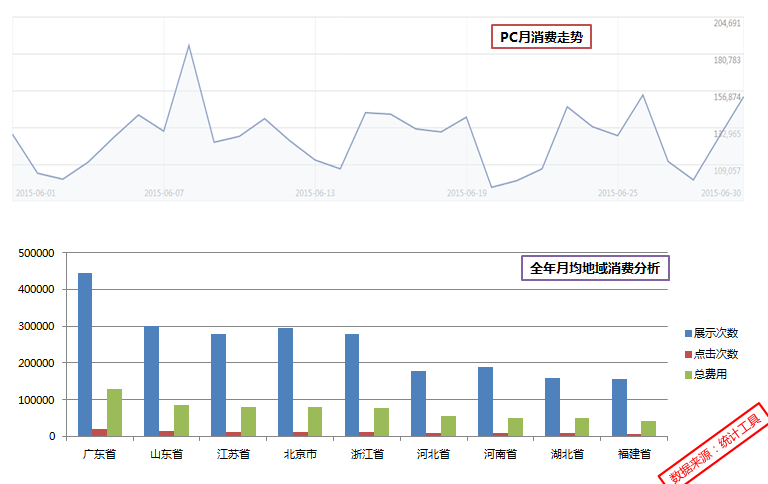Click the blue 展示次数 legend swatch
The height and width of the screenshot is (484, 768).
(x=687, y=333)
